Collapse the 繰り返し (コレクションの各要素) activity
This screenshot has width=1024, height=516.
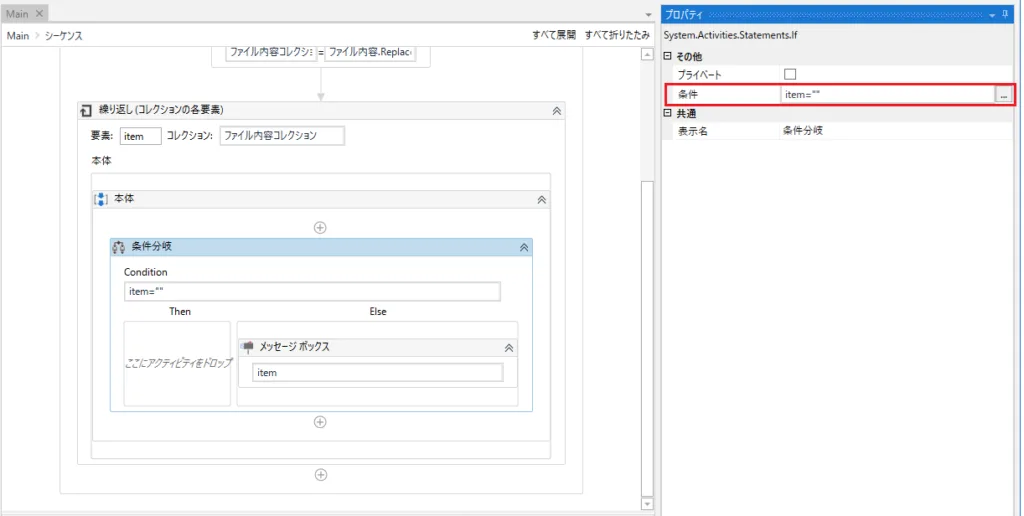[x=556, y=111]
